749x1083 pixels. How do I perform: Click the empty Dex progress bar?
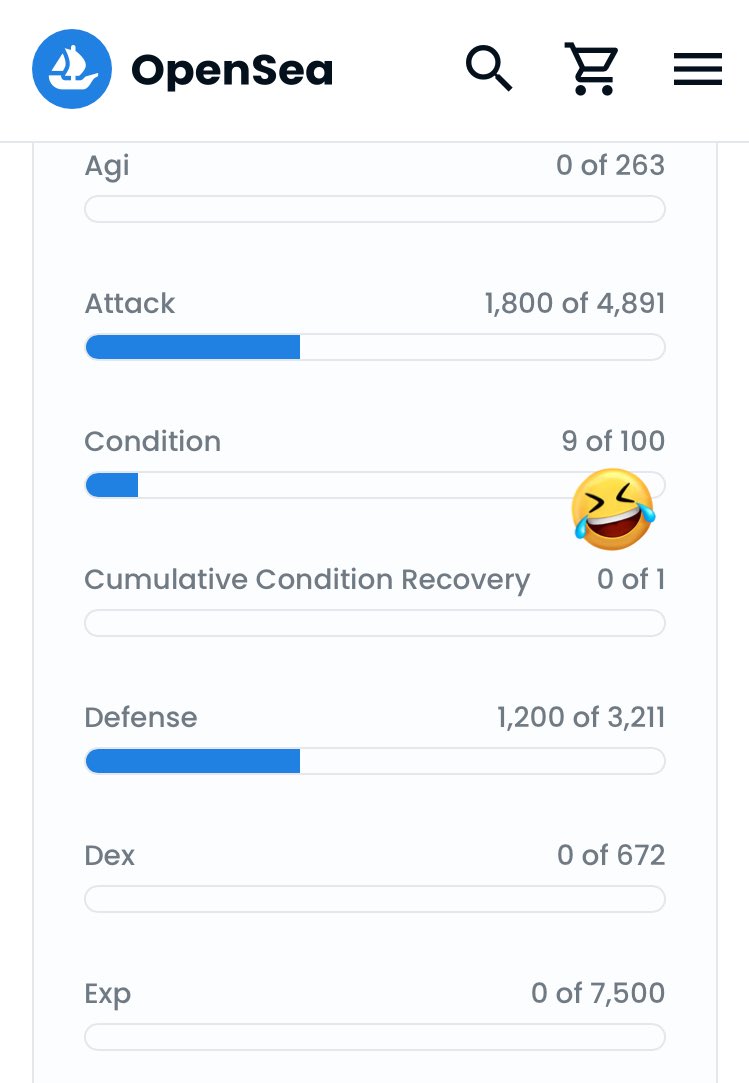click(375, 899)
